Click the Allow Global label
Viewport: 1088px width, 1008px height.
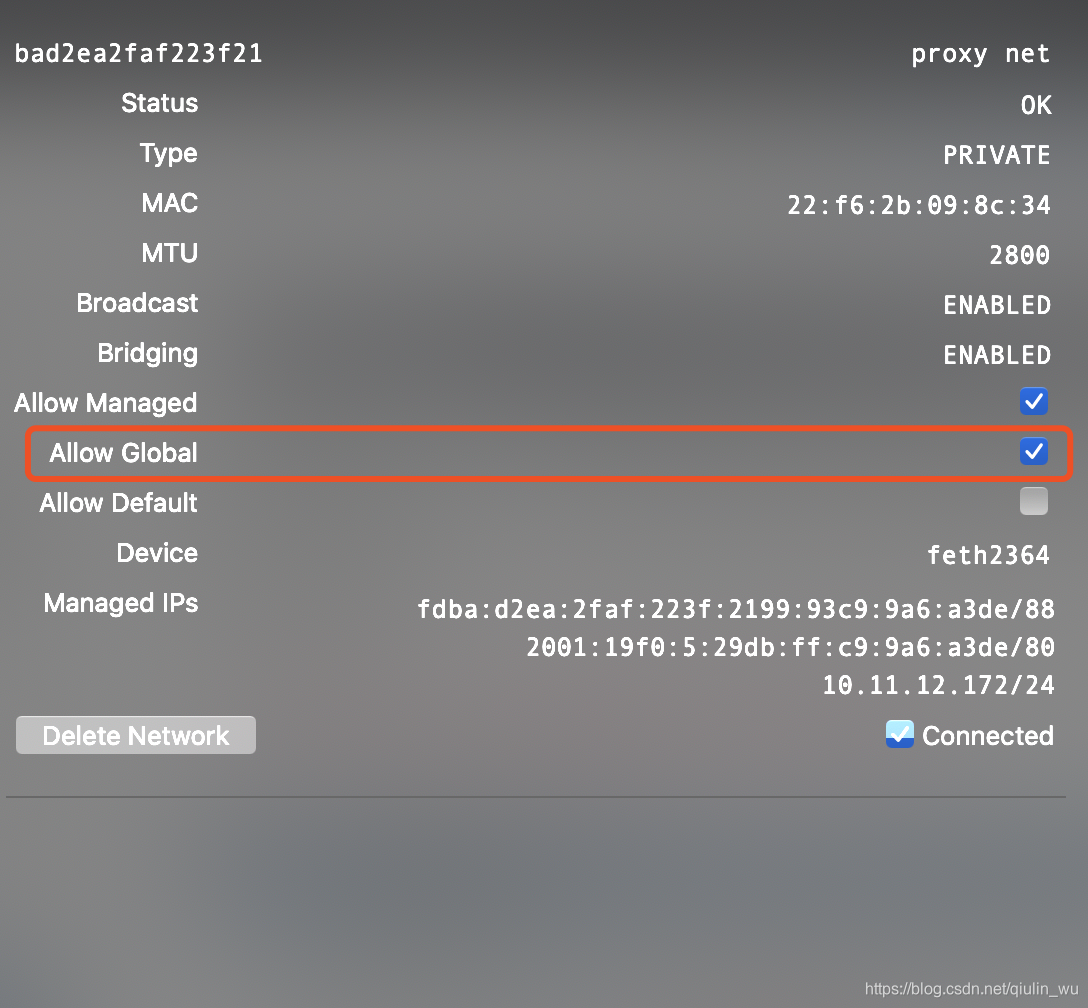(x=124, y=453)
